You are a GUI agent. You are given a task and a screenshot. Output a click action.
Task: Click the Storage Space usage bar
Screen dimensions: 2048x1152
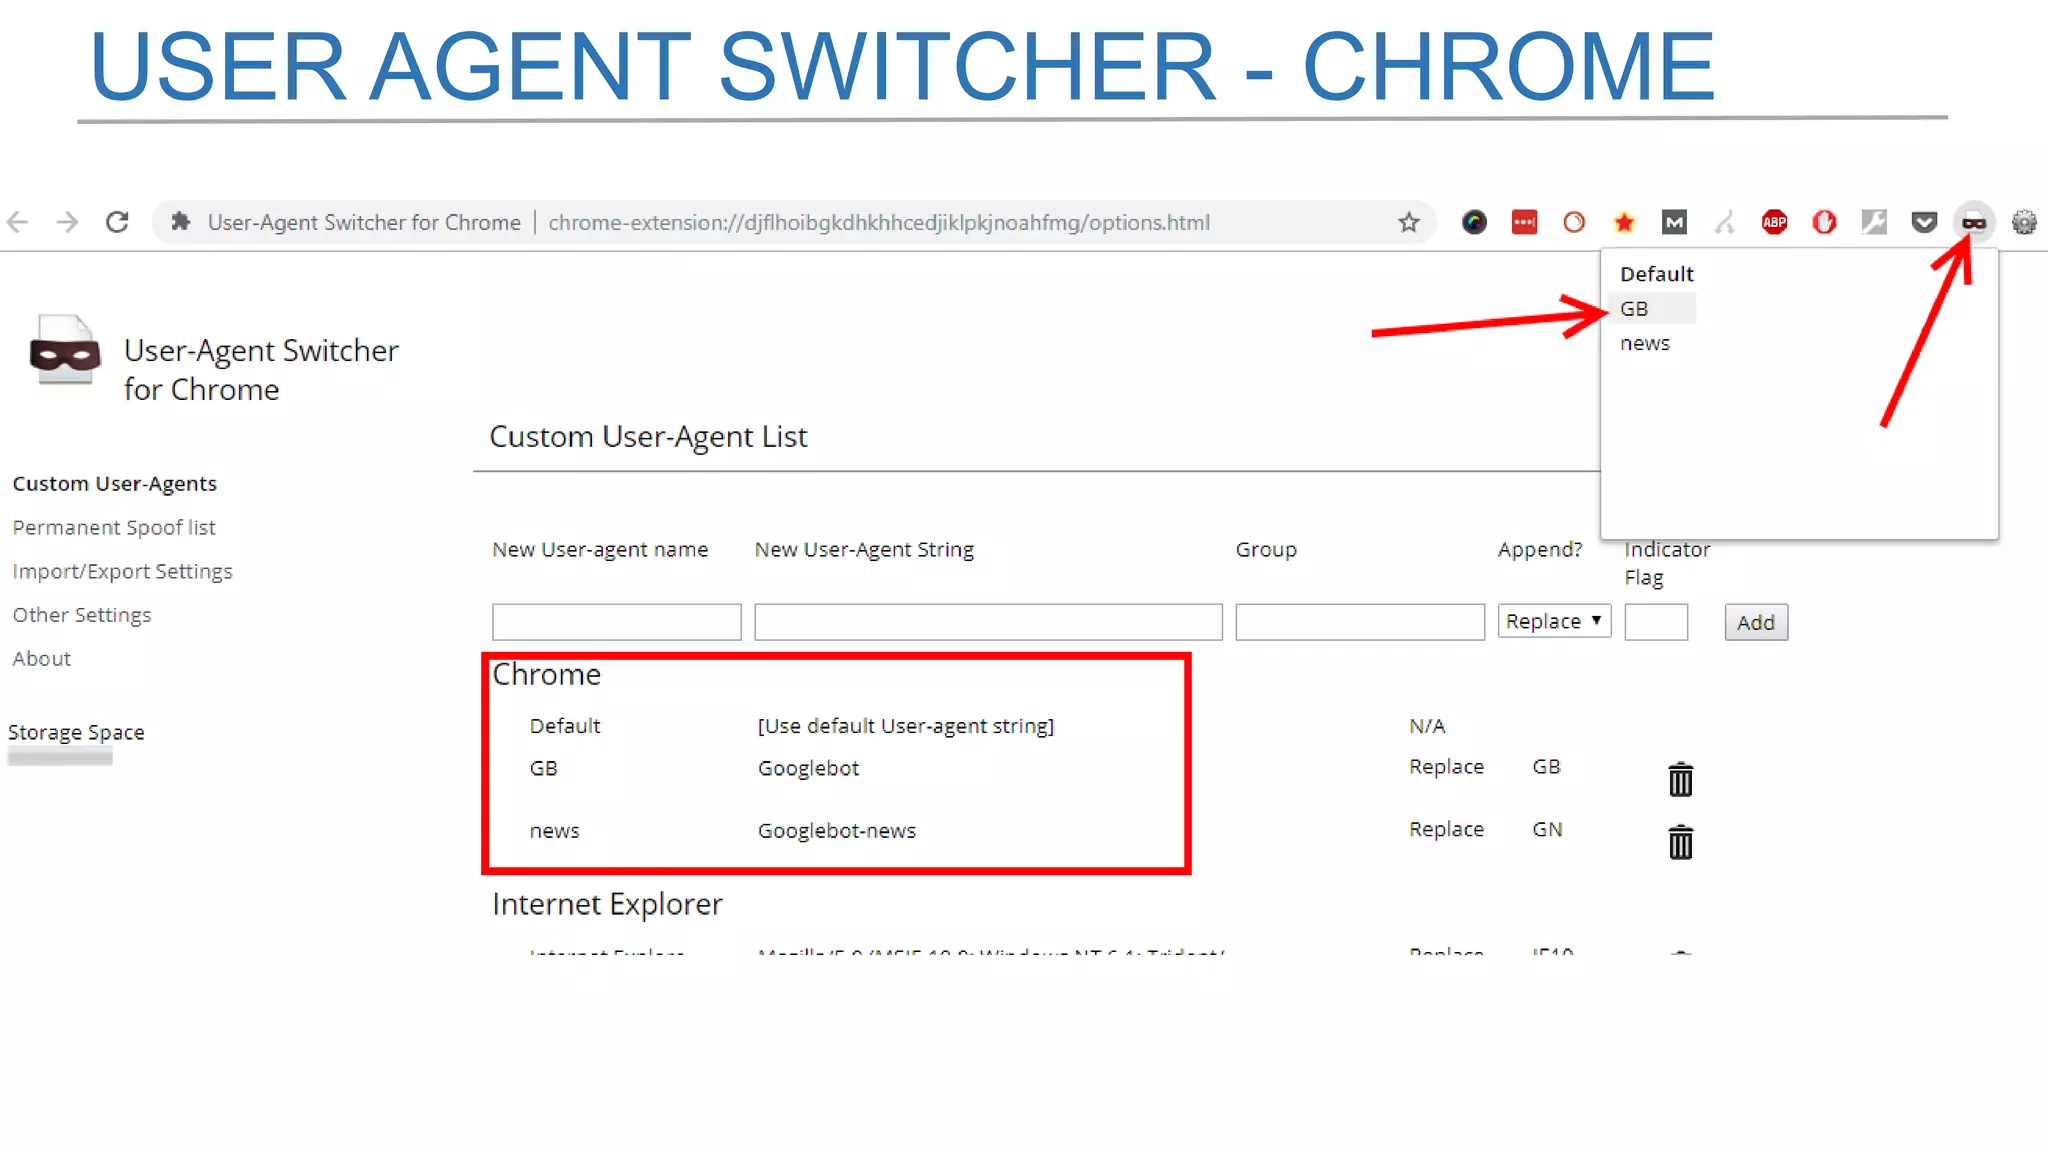click(60, 758)
